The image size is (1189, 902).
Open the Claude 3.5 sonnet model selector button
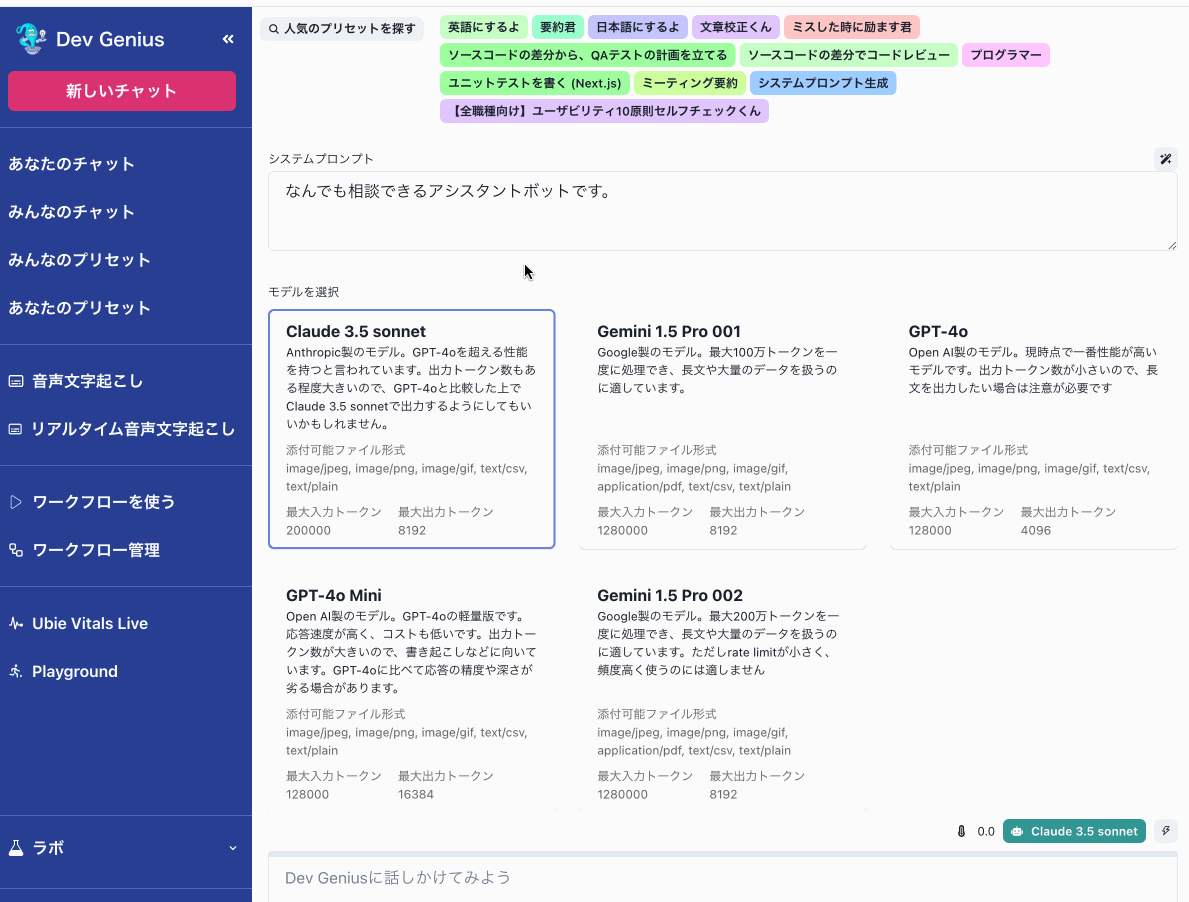(1074, 832)
